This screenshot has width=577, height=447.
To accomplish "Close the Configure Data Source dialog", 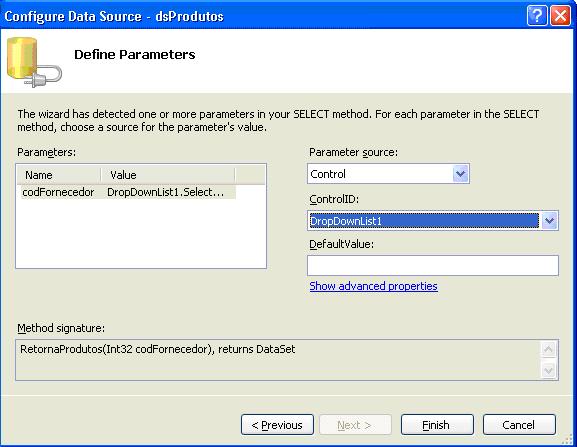I will click(560, 16).
